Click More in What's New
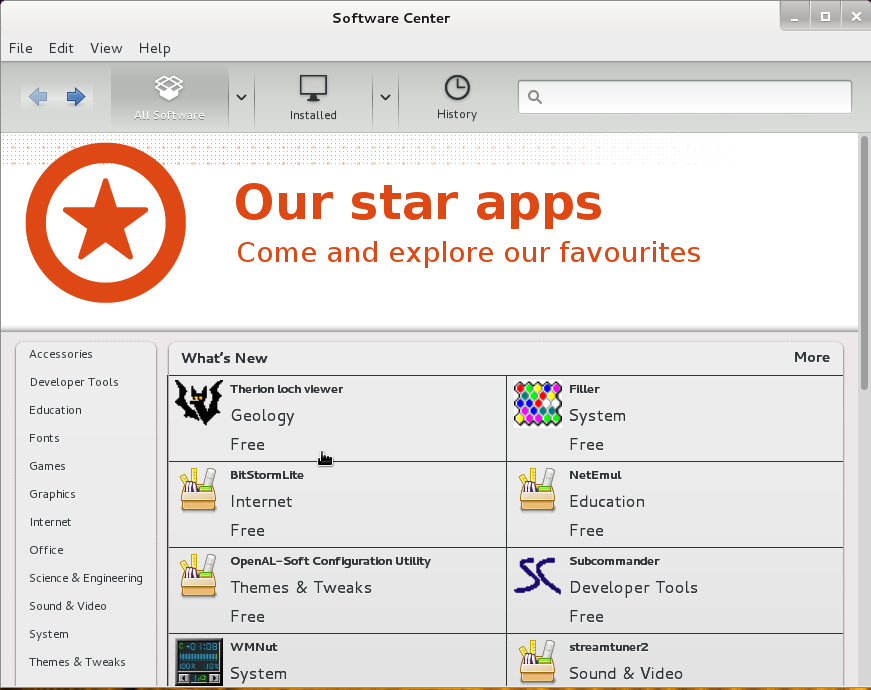Screen dimensions: 871x690 coord(812,357)
